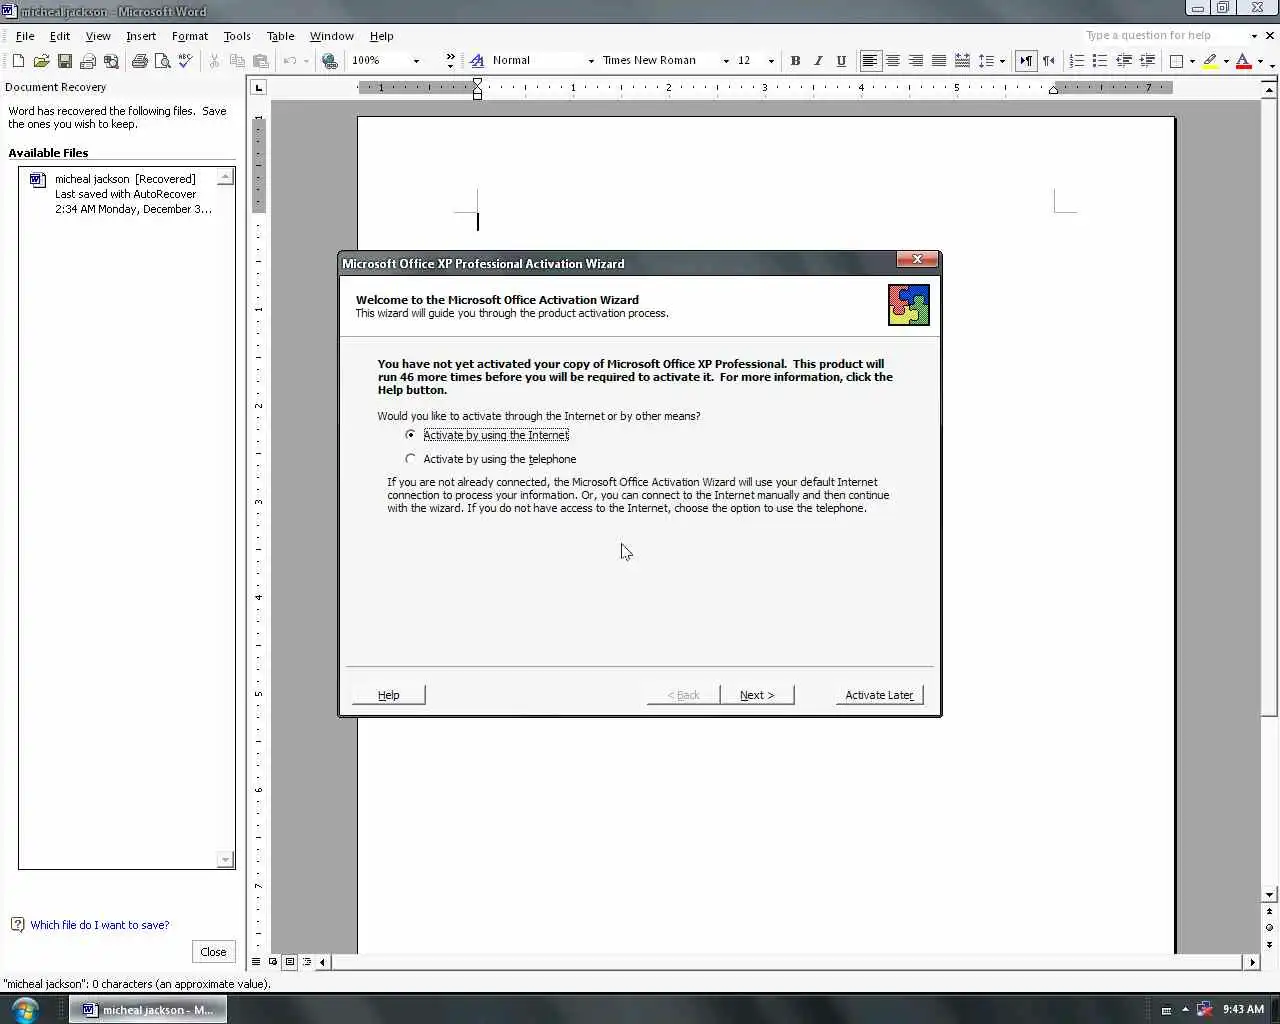
Task: Click the Insert Hyperlink globe icon
Action: pos(329,61)
